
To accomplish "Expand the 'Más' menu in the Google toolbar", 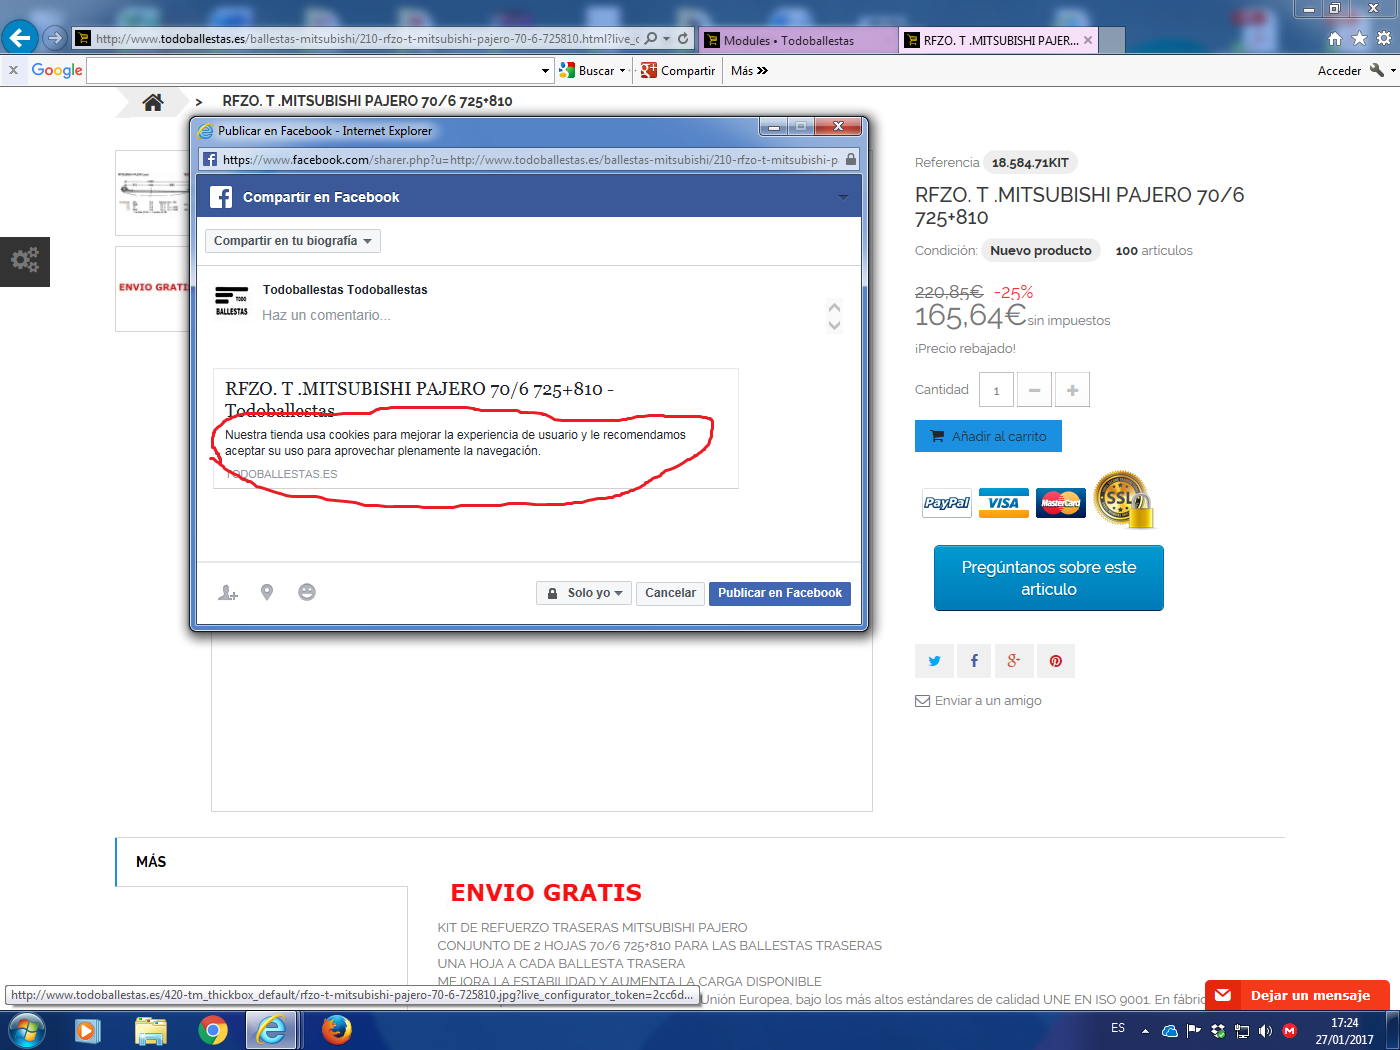I will coord(749,71).
